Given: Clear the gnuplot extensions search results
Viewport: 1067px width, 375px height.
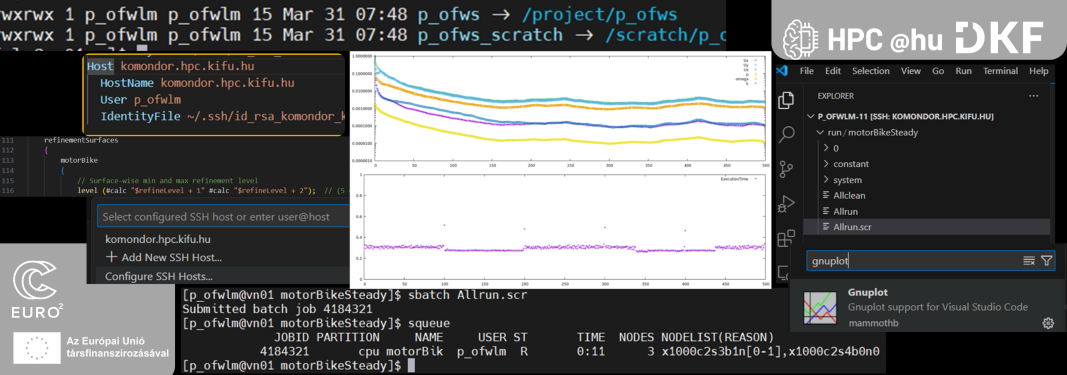Looking at the screenshot, I should pos(1029,261).
